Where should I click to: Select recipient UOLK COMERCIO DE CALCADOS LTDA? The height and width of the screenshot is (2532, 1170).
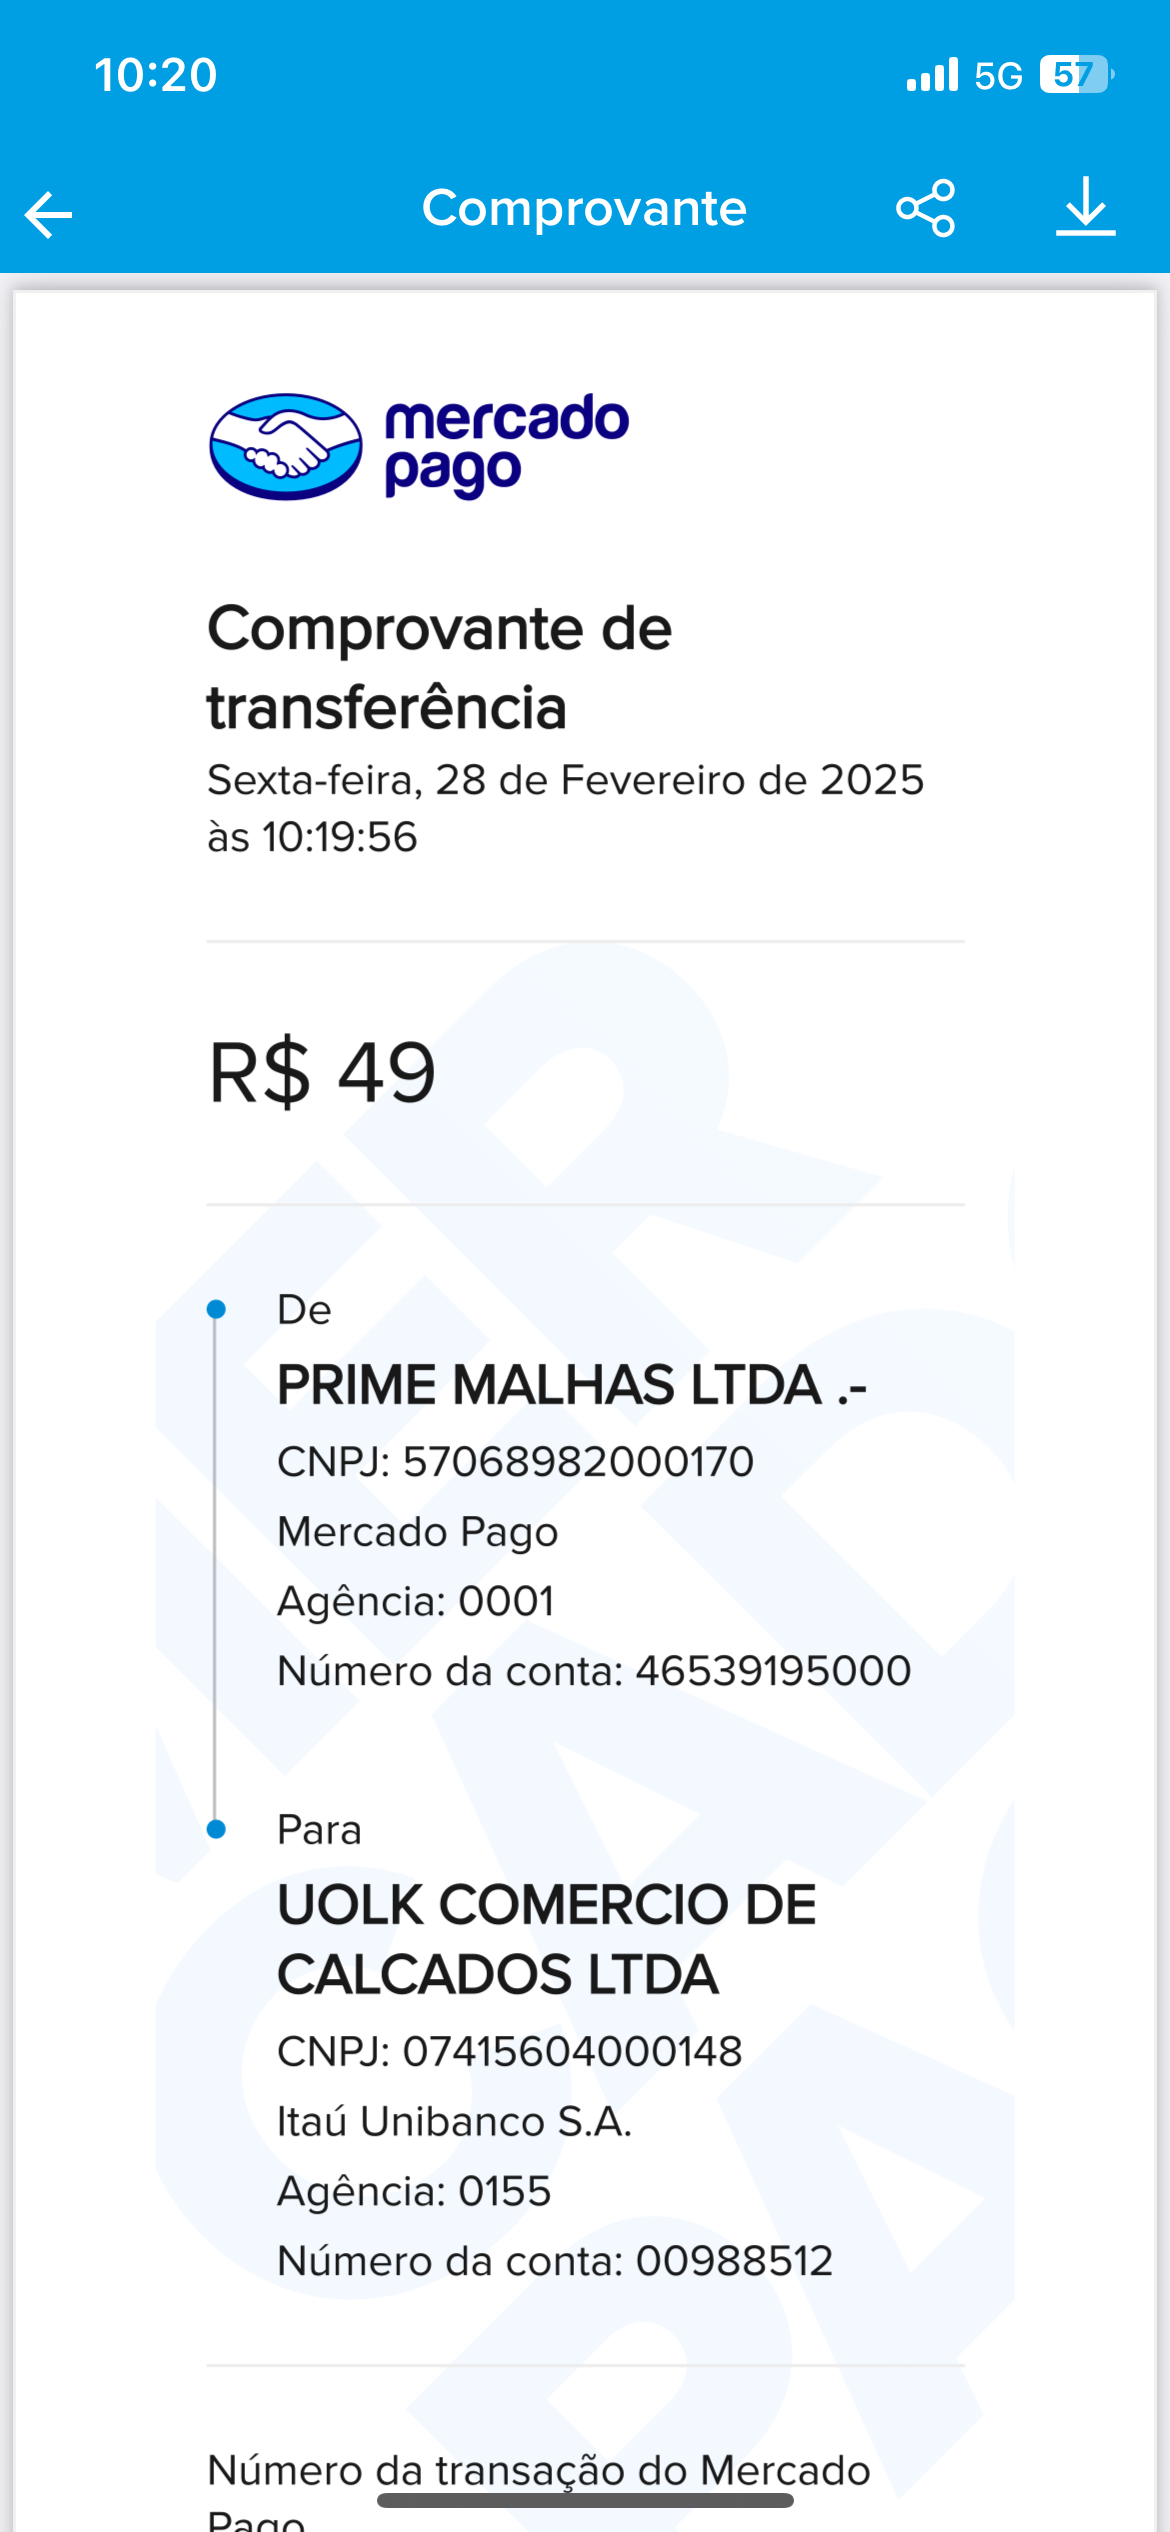(546, 1939)
